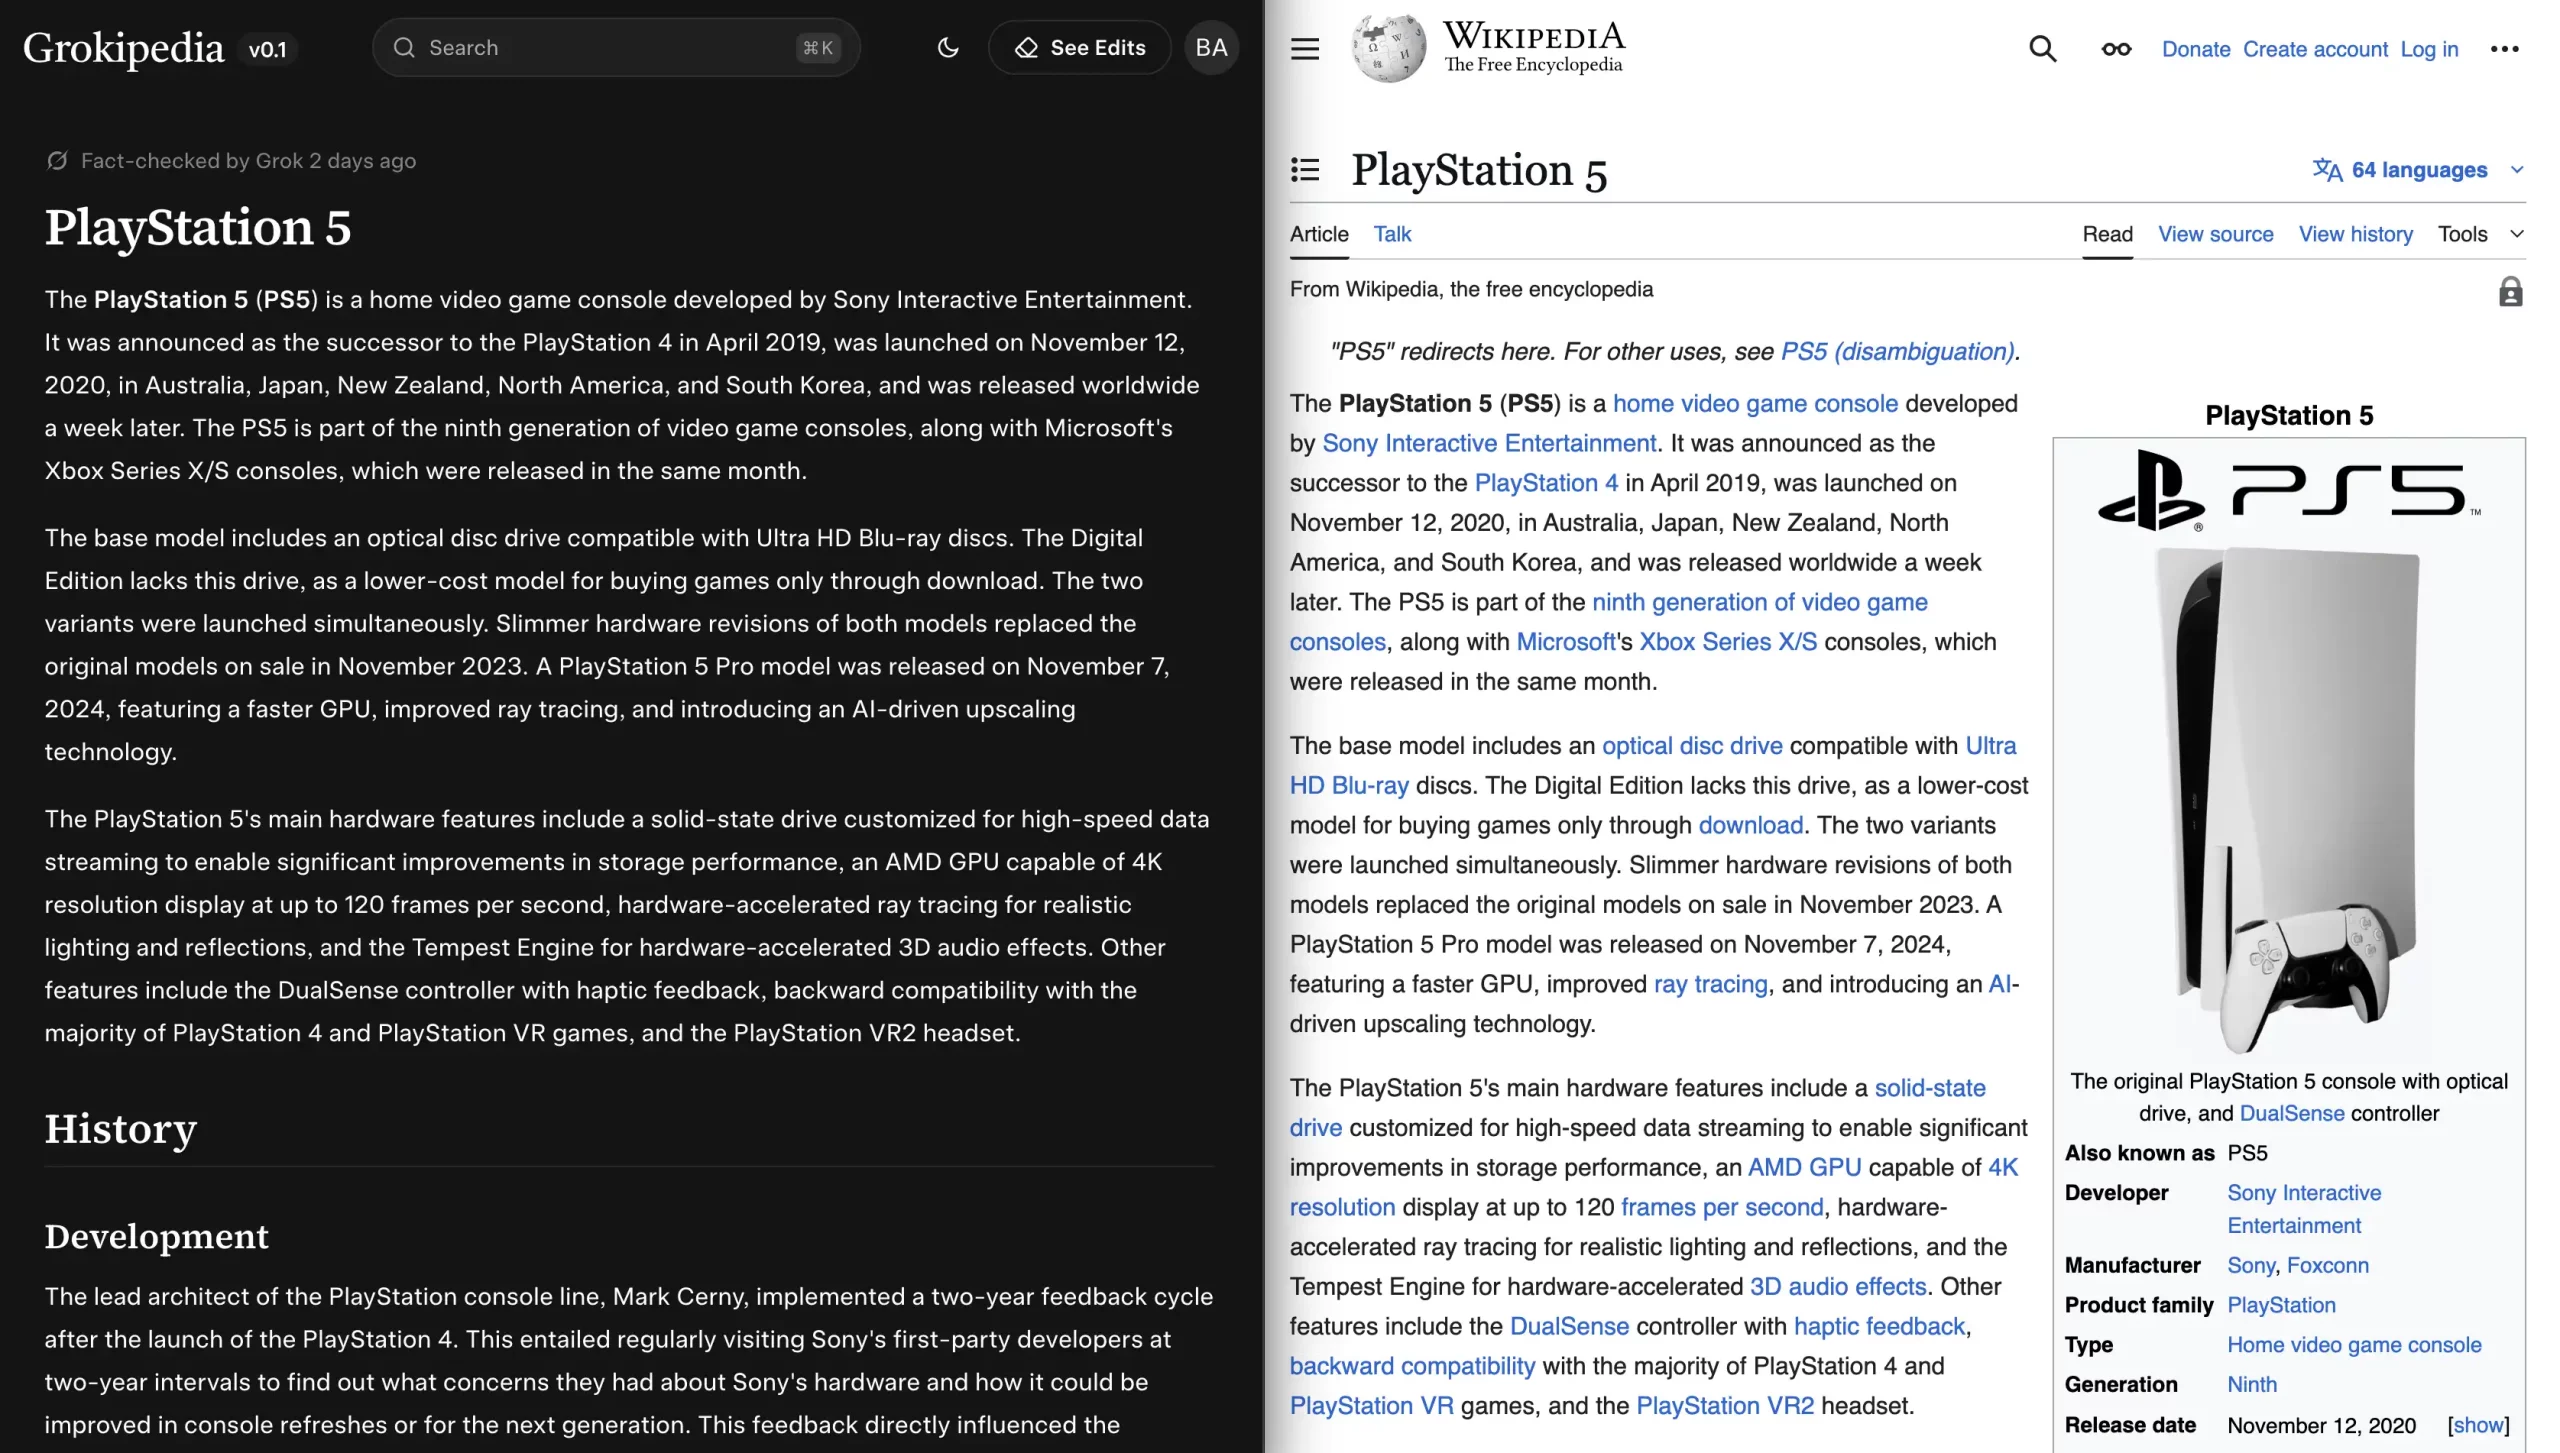2560x1453 pixels.
Task: Click the search magnifier inside Grokipedia's search bar
Action: 405,47
